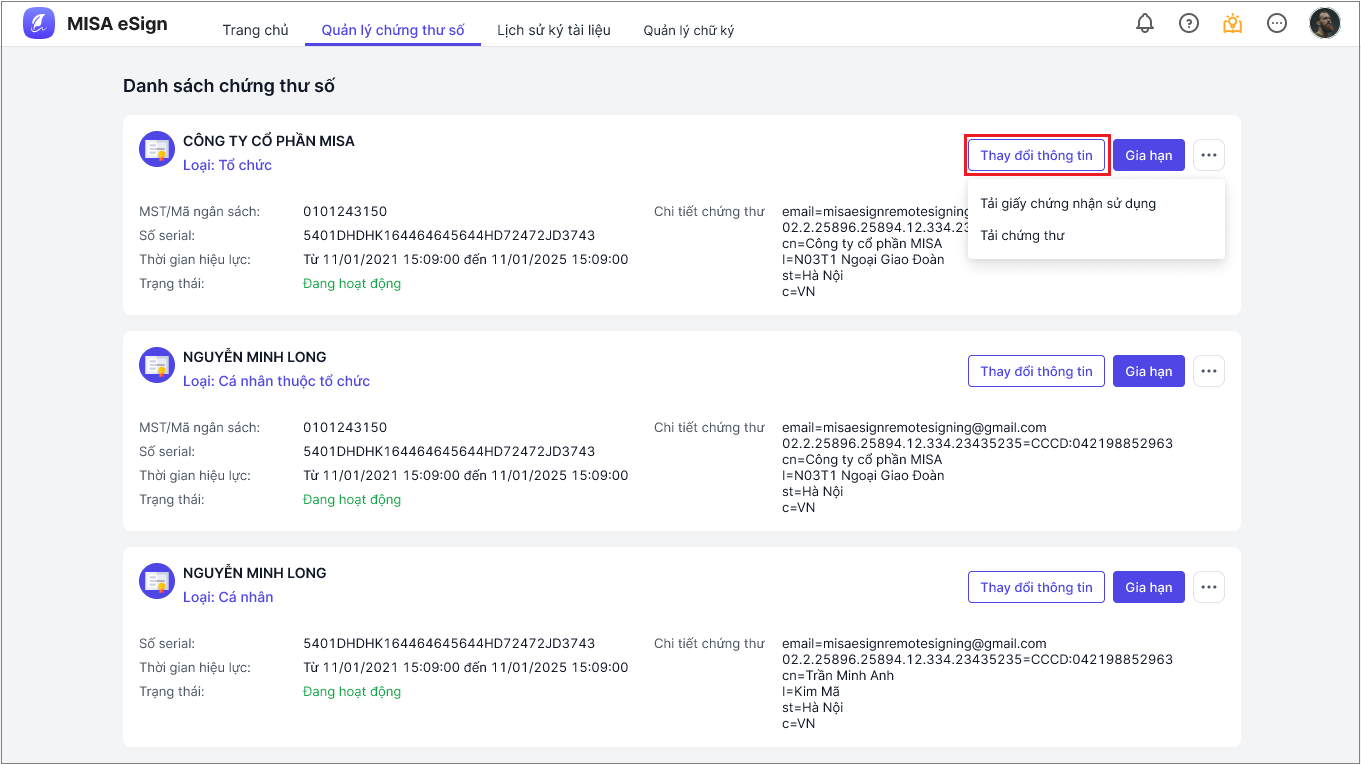Click Thay đổi thông tin on Loại: Cá nhân card
This screenshot has width=1361, height=764.
tap(1037, 587)
